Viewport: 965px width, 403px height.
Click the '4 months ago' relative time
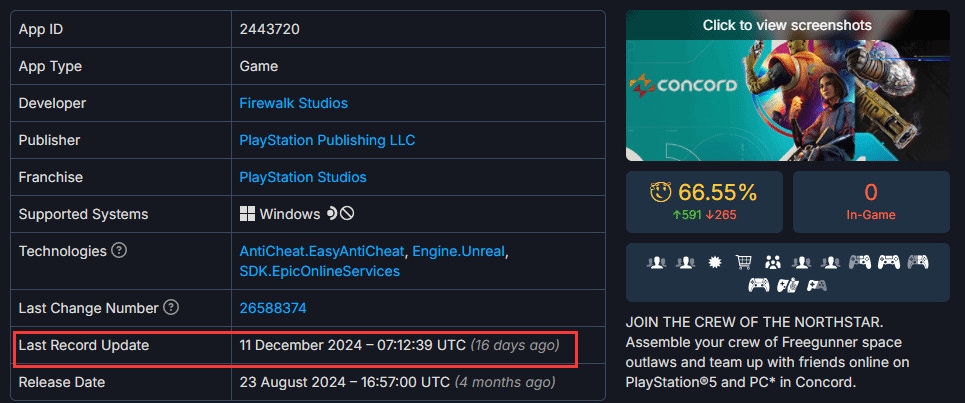[505, 382]
